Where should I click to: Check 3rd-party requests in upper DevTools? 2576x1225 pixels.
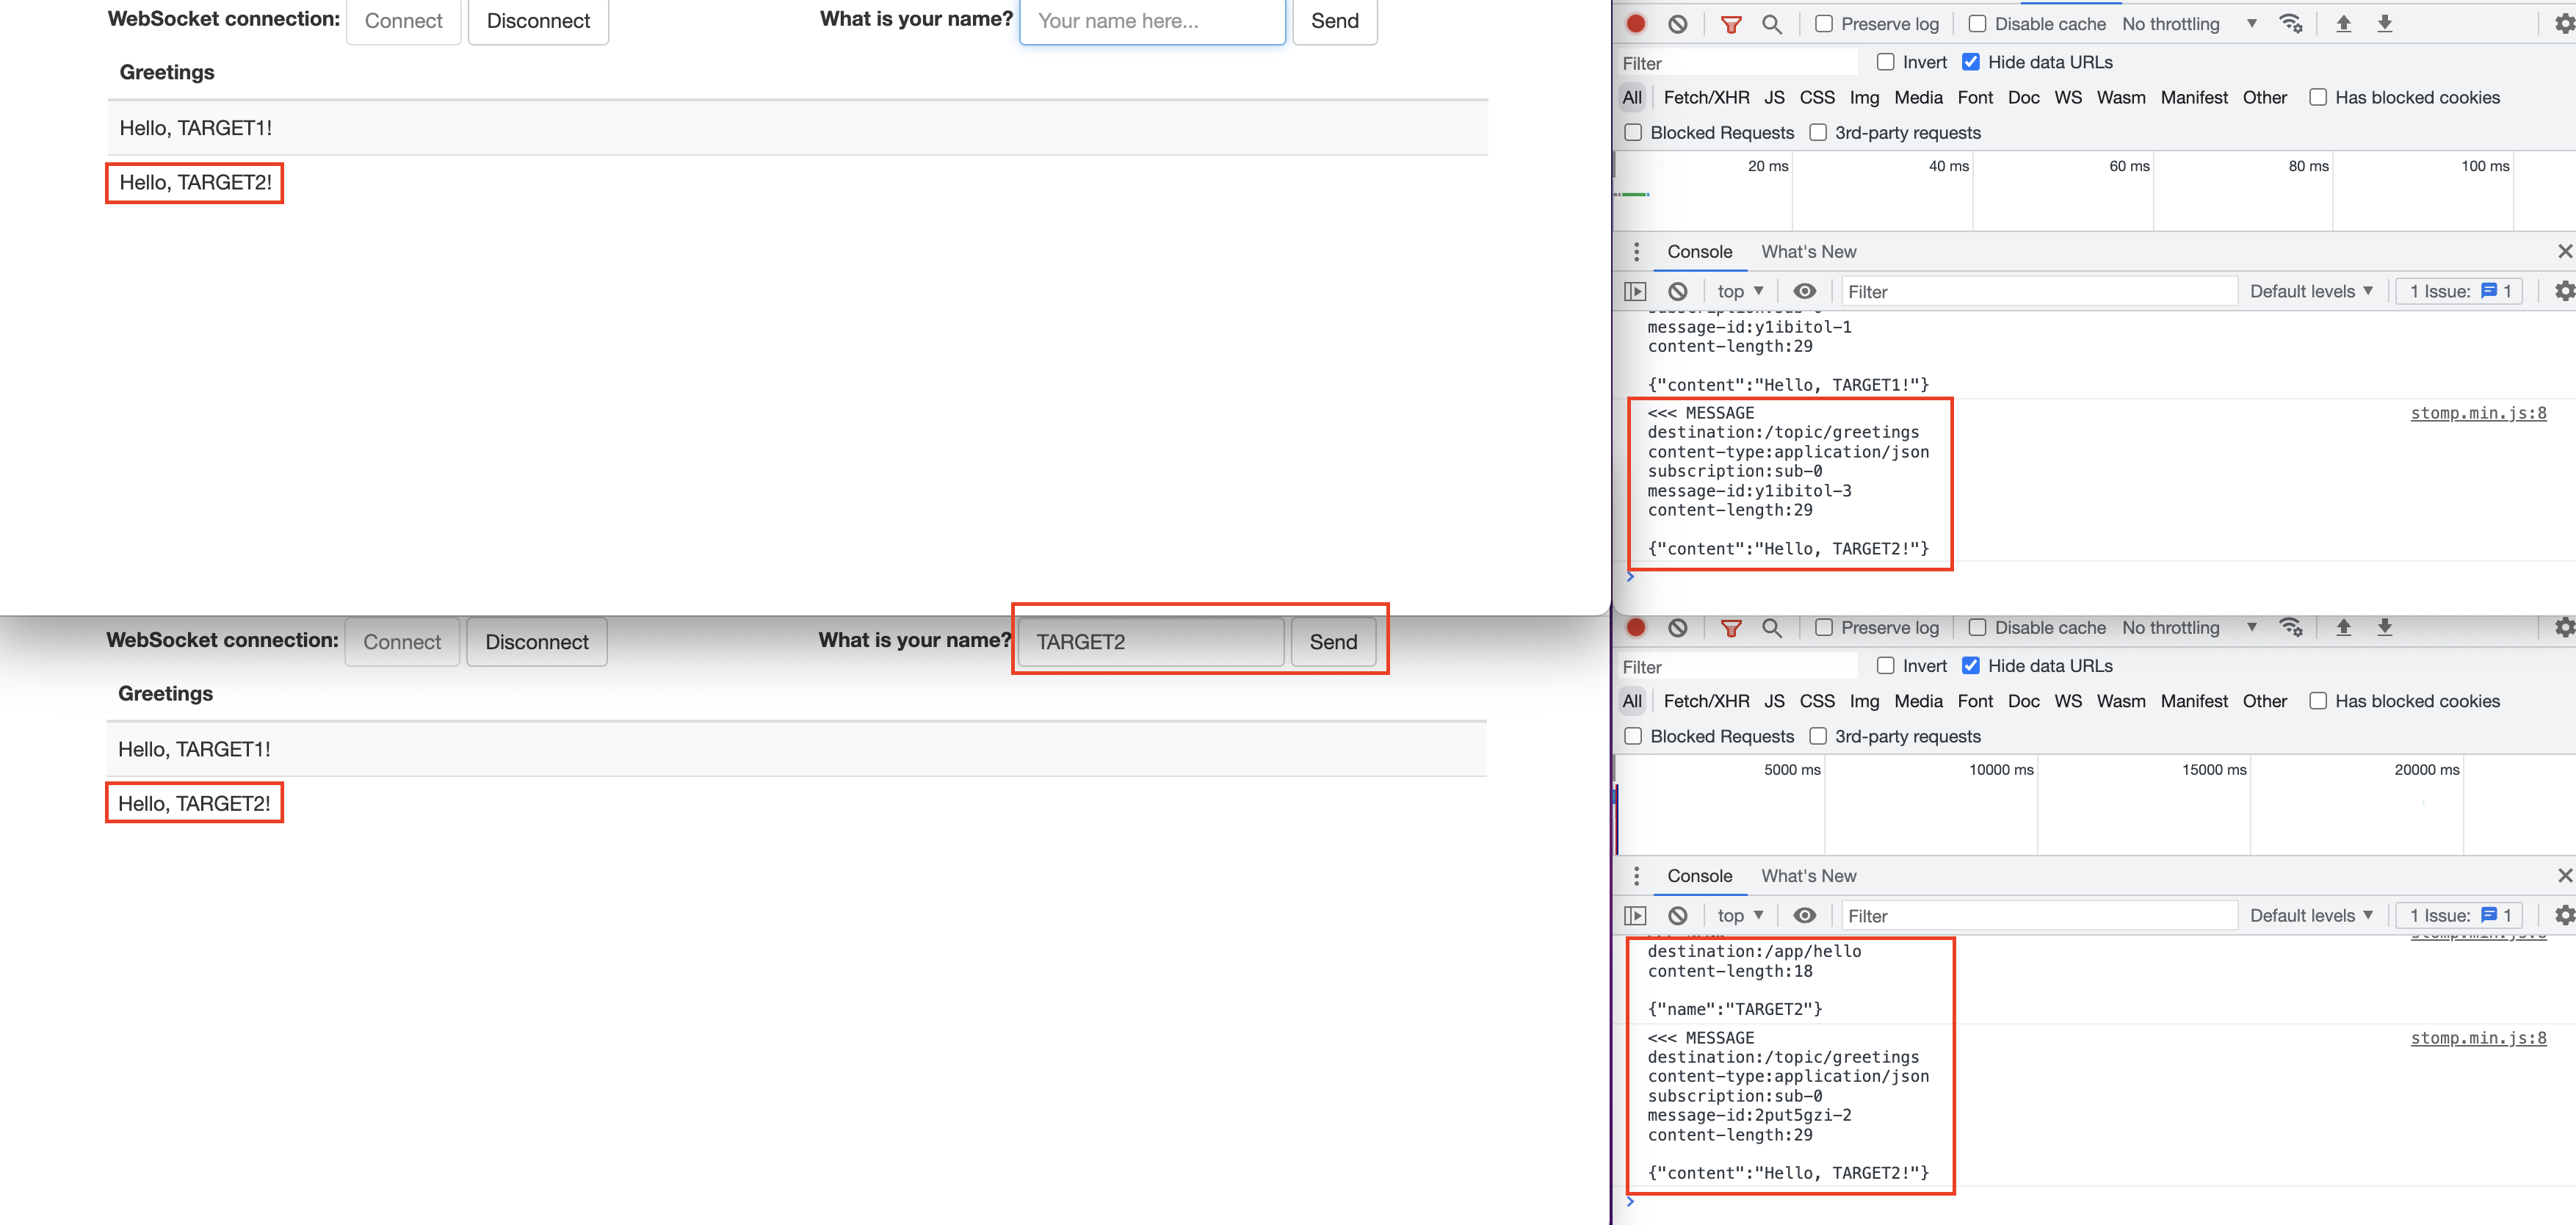[1818, 132]
